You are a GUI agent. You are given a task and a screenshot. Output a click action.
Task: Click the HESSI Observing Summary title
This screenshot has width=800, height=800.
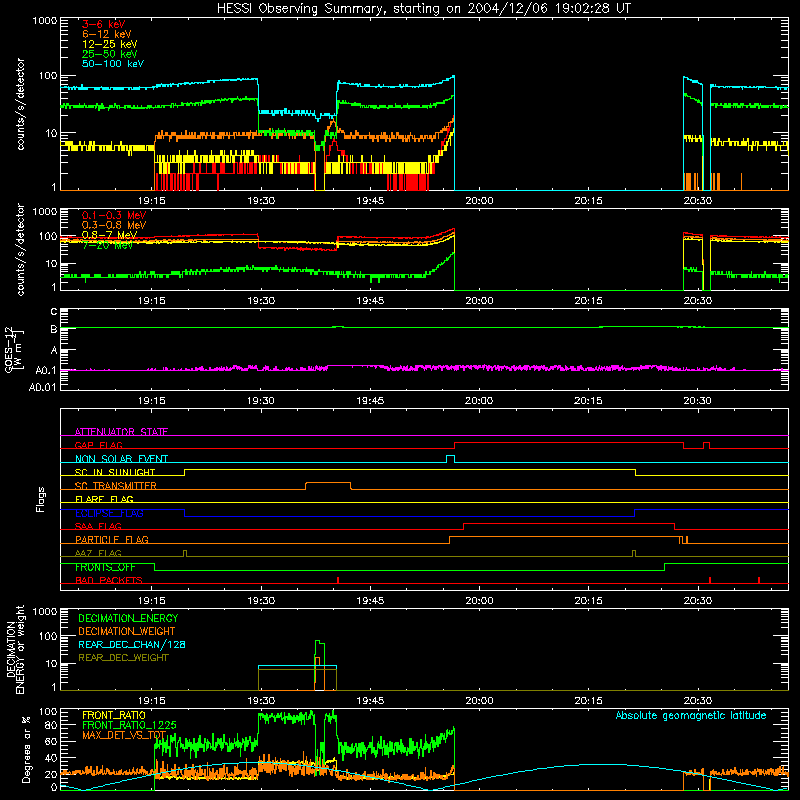coord(424,9)
